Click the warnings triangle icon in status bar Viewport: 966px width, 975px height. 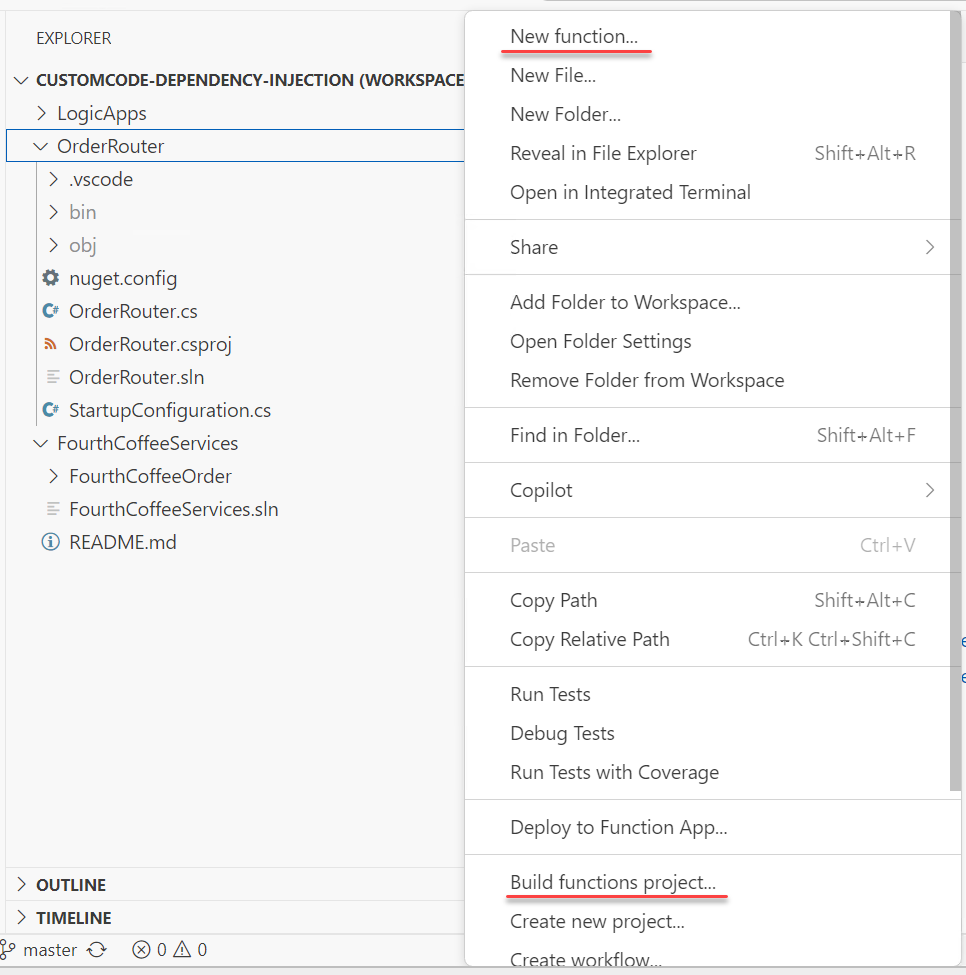pyautogui.click(x=182, y=950)
